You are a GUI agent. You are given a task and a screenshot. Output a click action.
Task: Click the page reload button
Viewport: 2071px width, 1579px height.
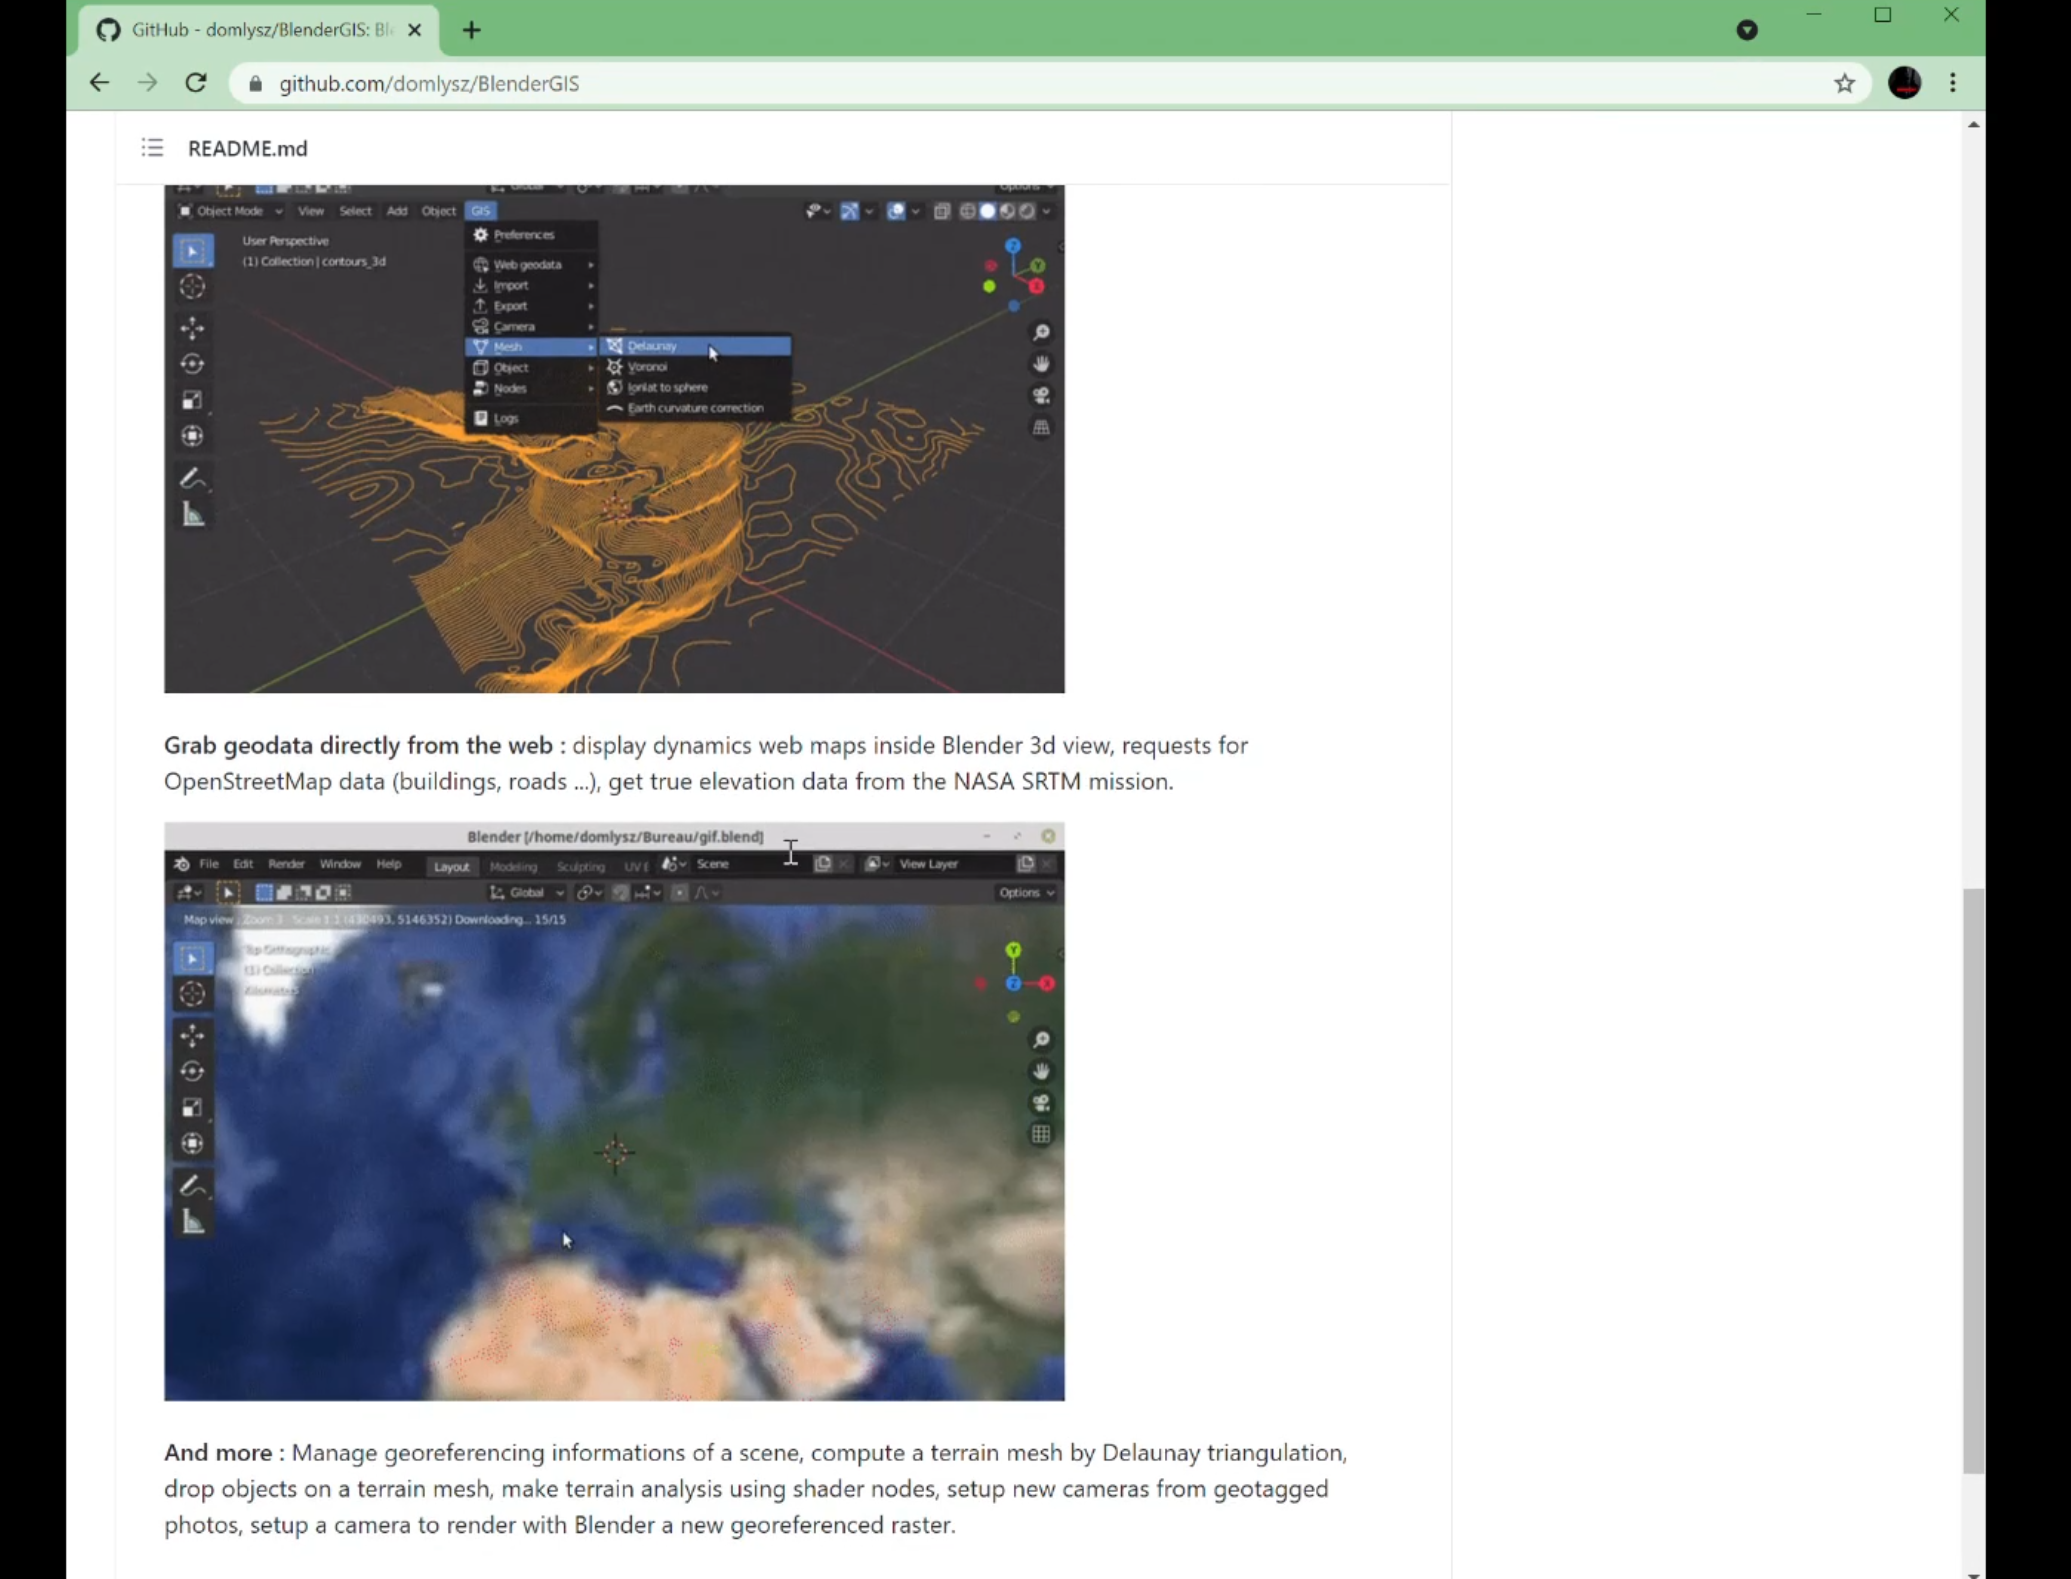196,83
